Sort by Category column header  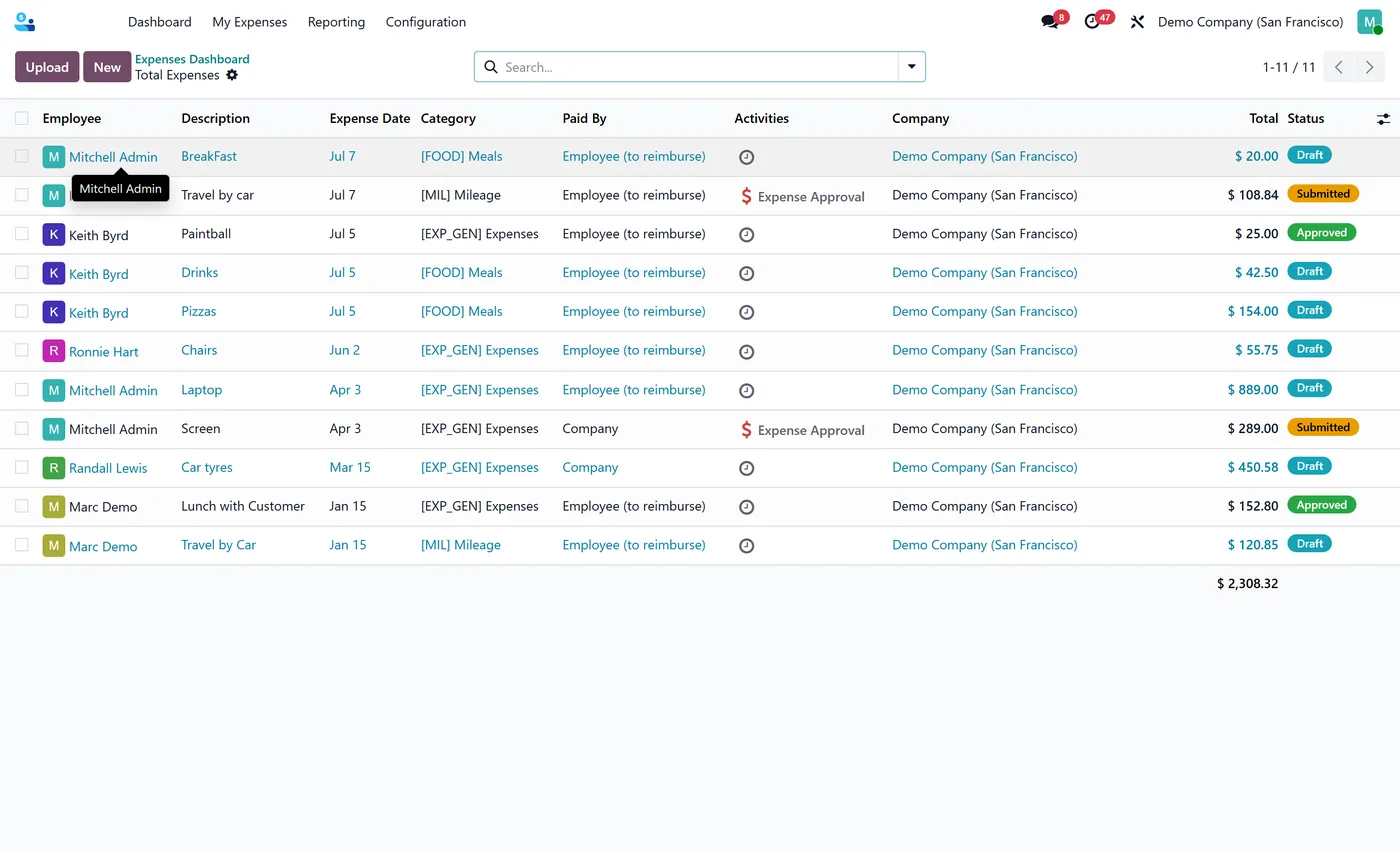(x=448, y=118)
